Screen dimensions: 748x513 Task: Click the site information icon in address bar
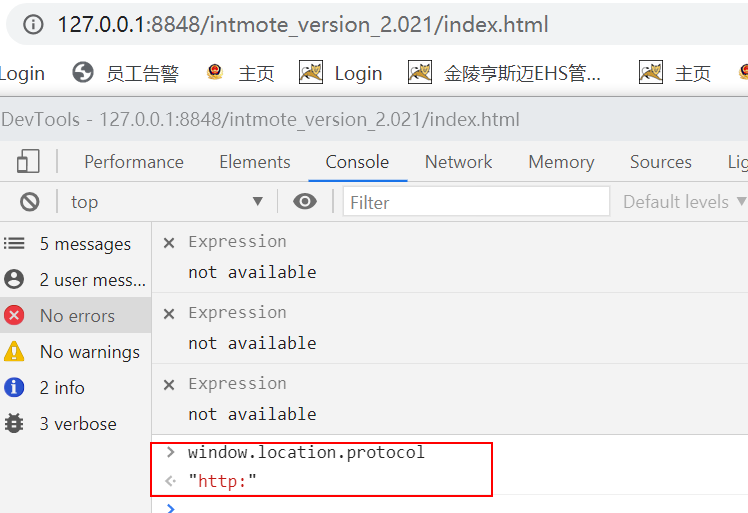pos(33,24)
